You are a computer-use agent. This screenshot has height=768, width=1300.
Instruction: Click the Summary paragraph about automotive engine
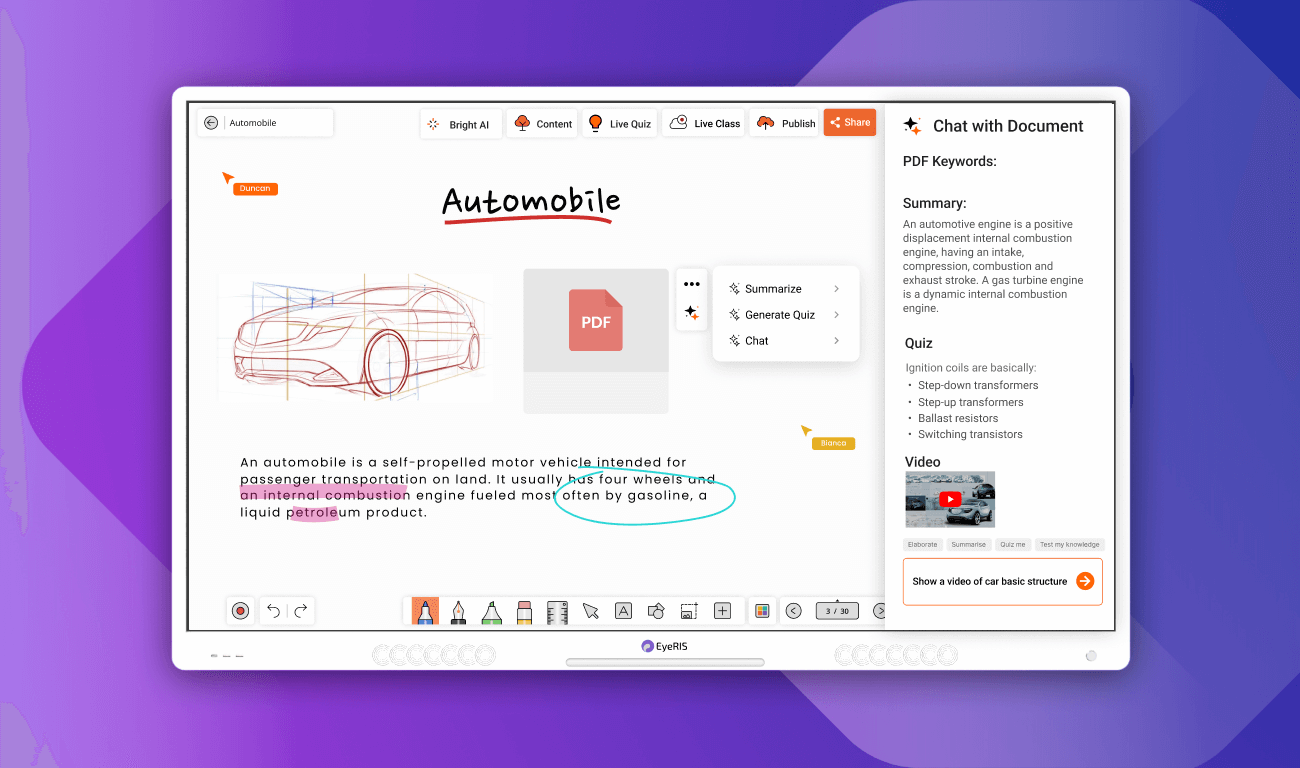(x=993, y=266)
